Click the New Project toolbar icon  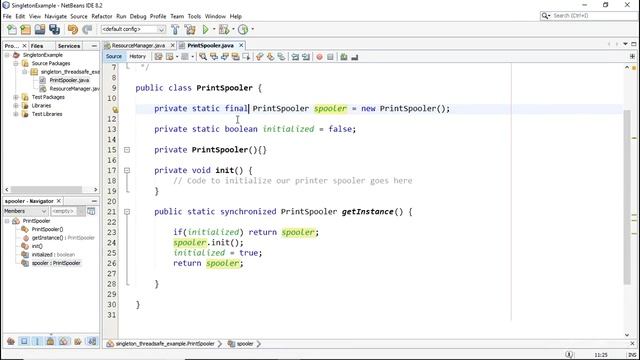click(x=25, y=29)
